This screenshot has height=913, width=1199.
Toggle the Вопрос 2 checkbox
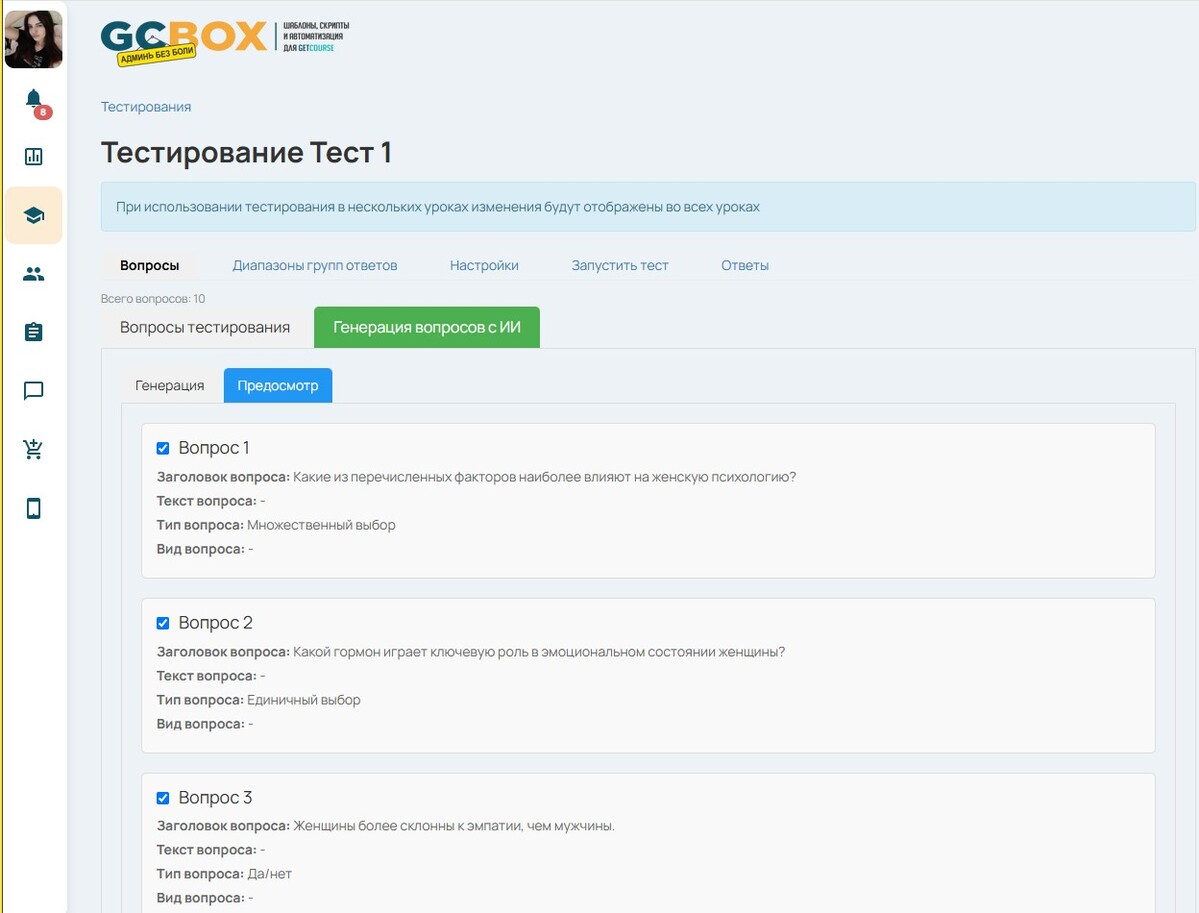[163, 623]
